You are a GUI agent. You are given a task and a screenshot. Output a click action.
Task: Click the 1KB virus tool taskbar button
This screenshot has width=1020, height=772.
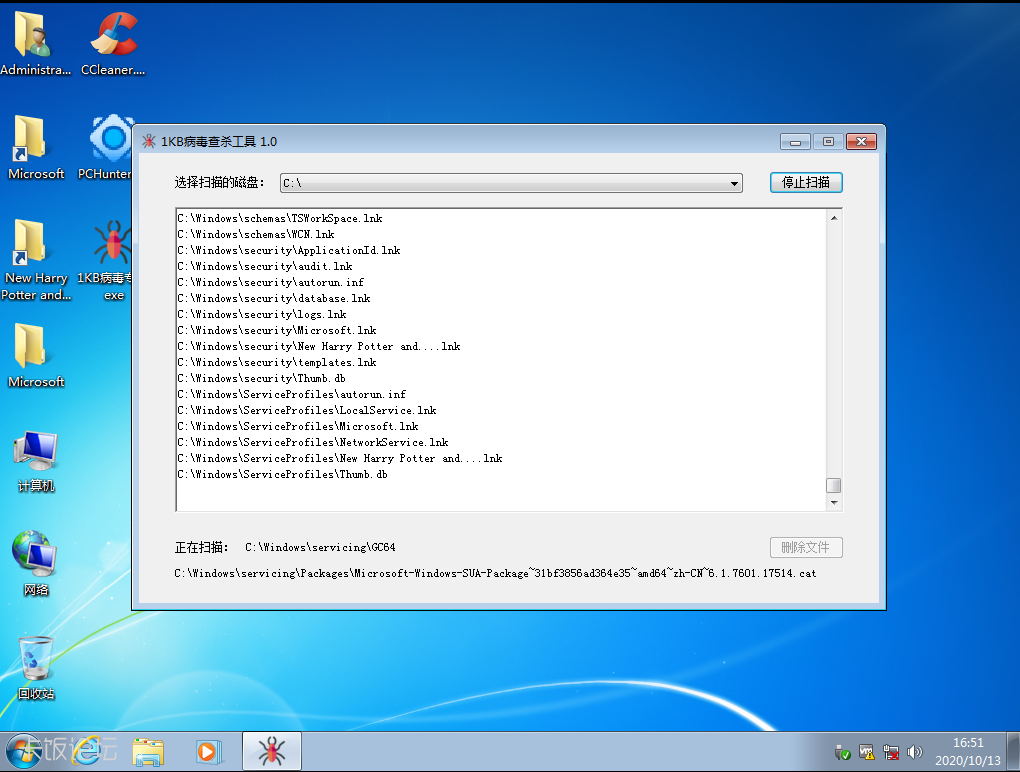272,752
